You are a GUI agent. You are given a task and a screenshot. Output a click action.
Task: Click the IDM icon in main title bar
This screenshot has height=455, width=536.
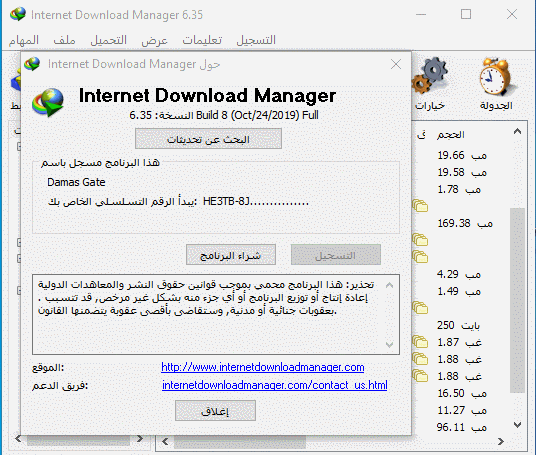click(x=17, y=14)
